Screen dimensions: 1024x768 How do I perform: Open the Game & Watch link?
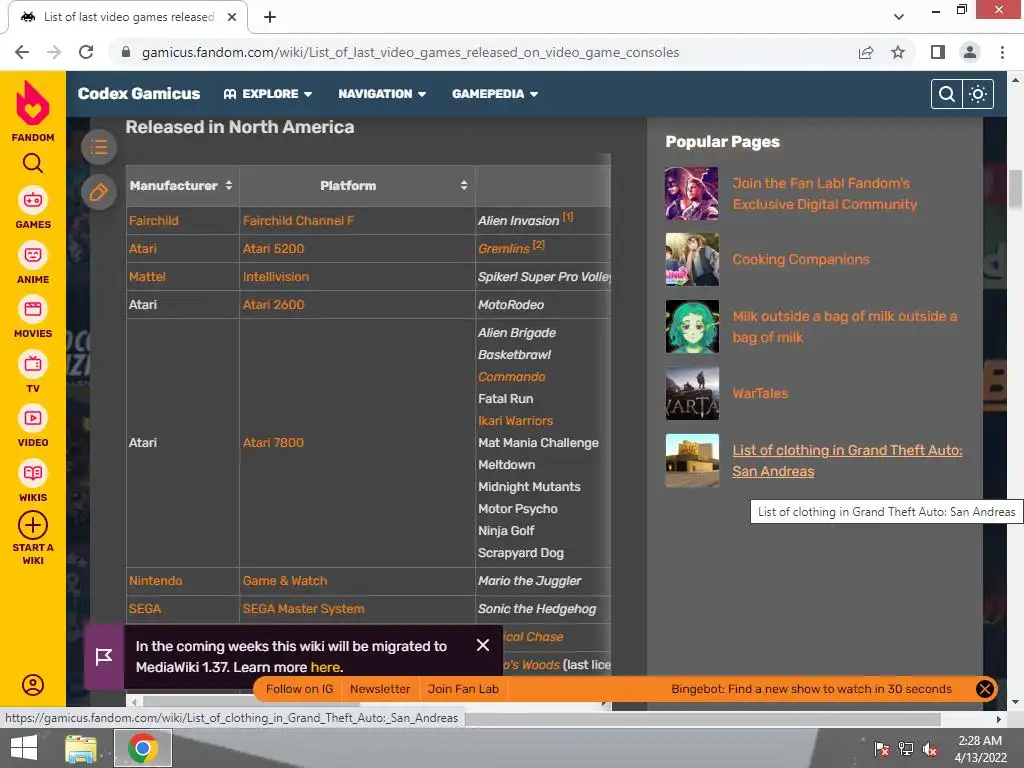(x=285, y=581)
